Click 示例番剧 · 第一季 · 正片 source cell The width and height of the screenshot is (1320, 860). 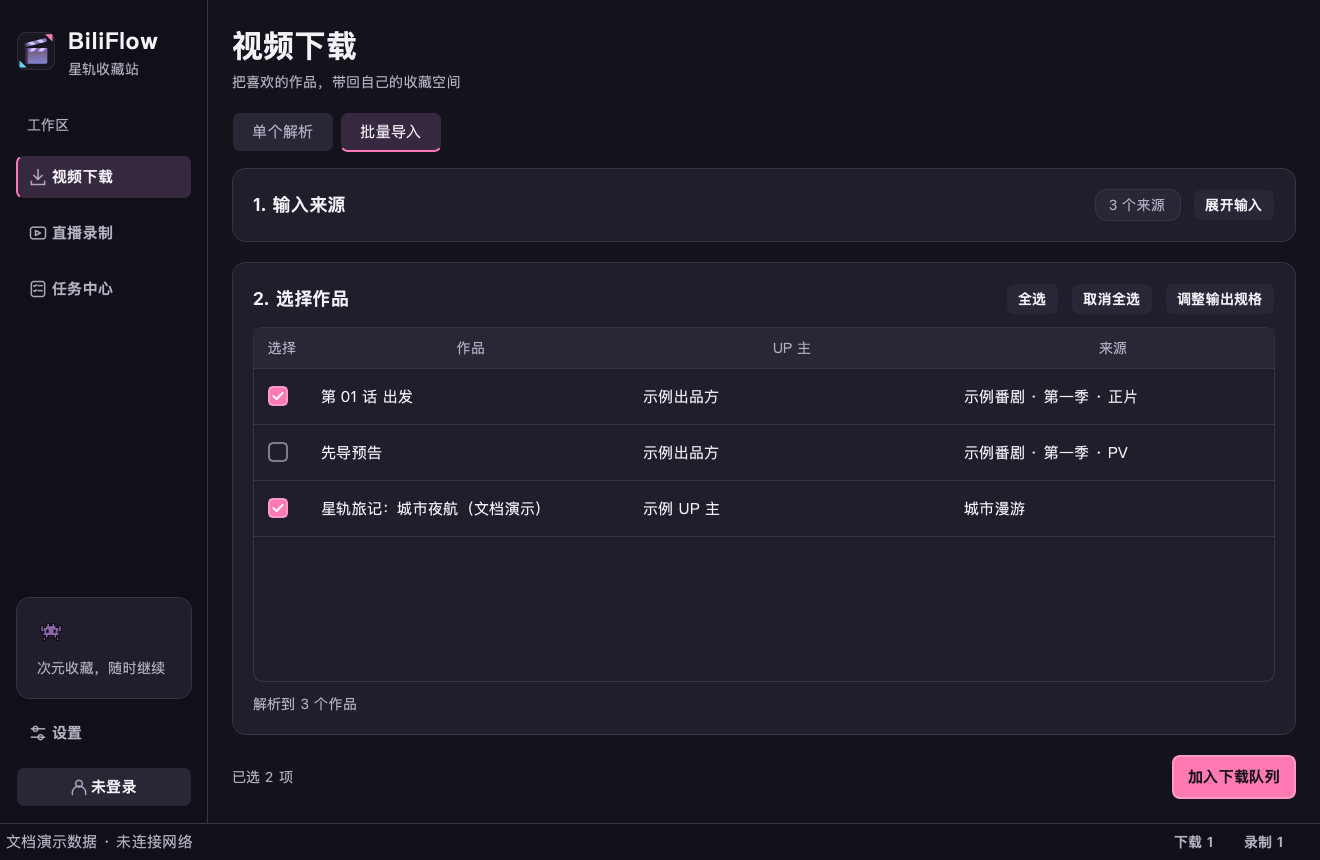(x=1051, y=397)
